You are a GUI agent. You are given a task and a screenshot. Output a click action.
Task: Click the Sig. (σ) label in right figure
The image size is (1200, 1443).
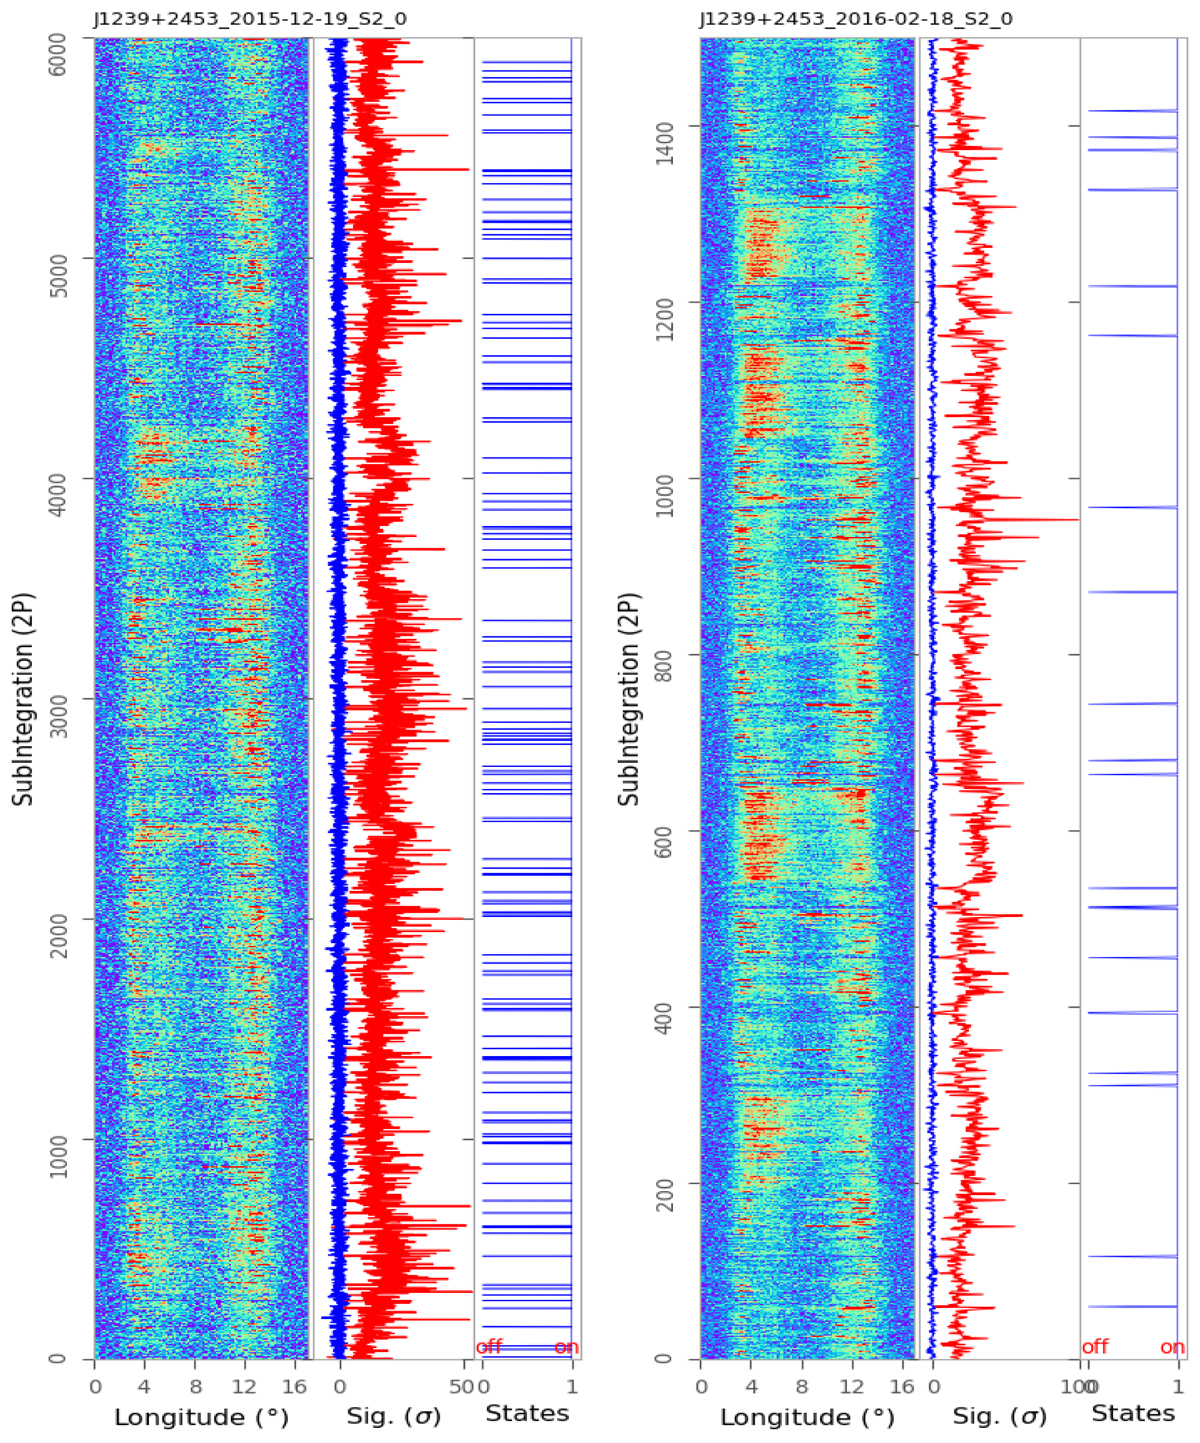[x=999, y=1417]
